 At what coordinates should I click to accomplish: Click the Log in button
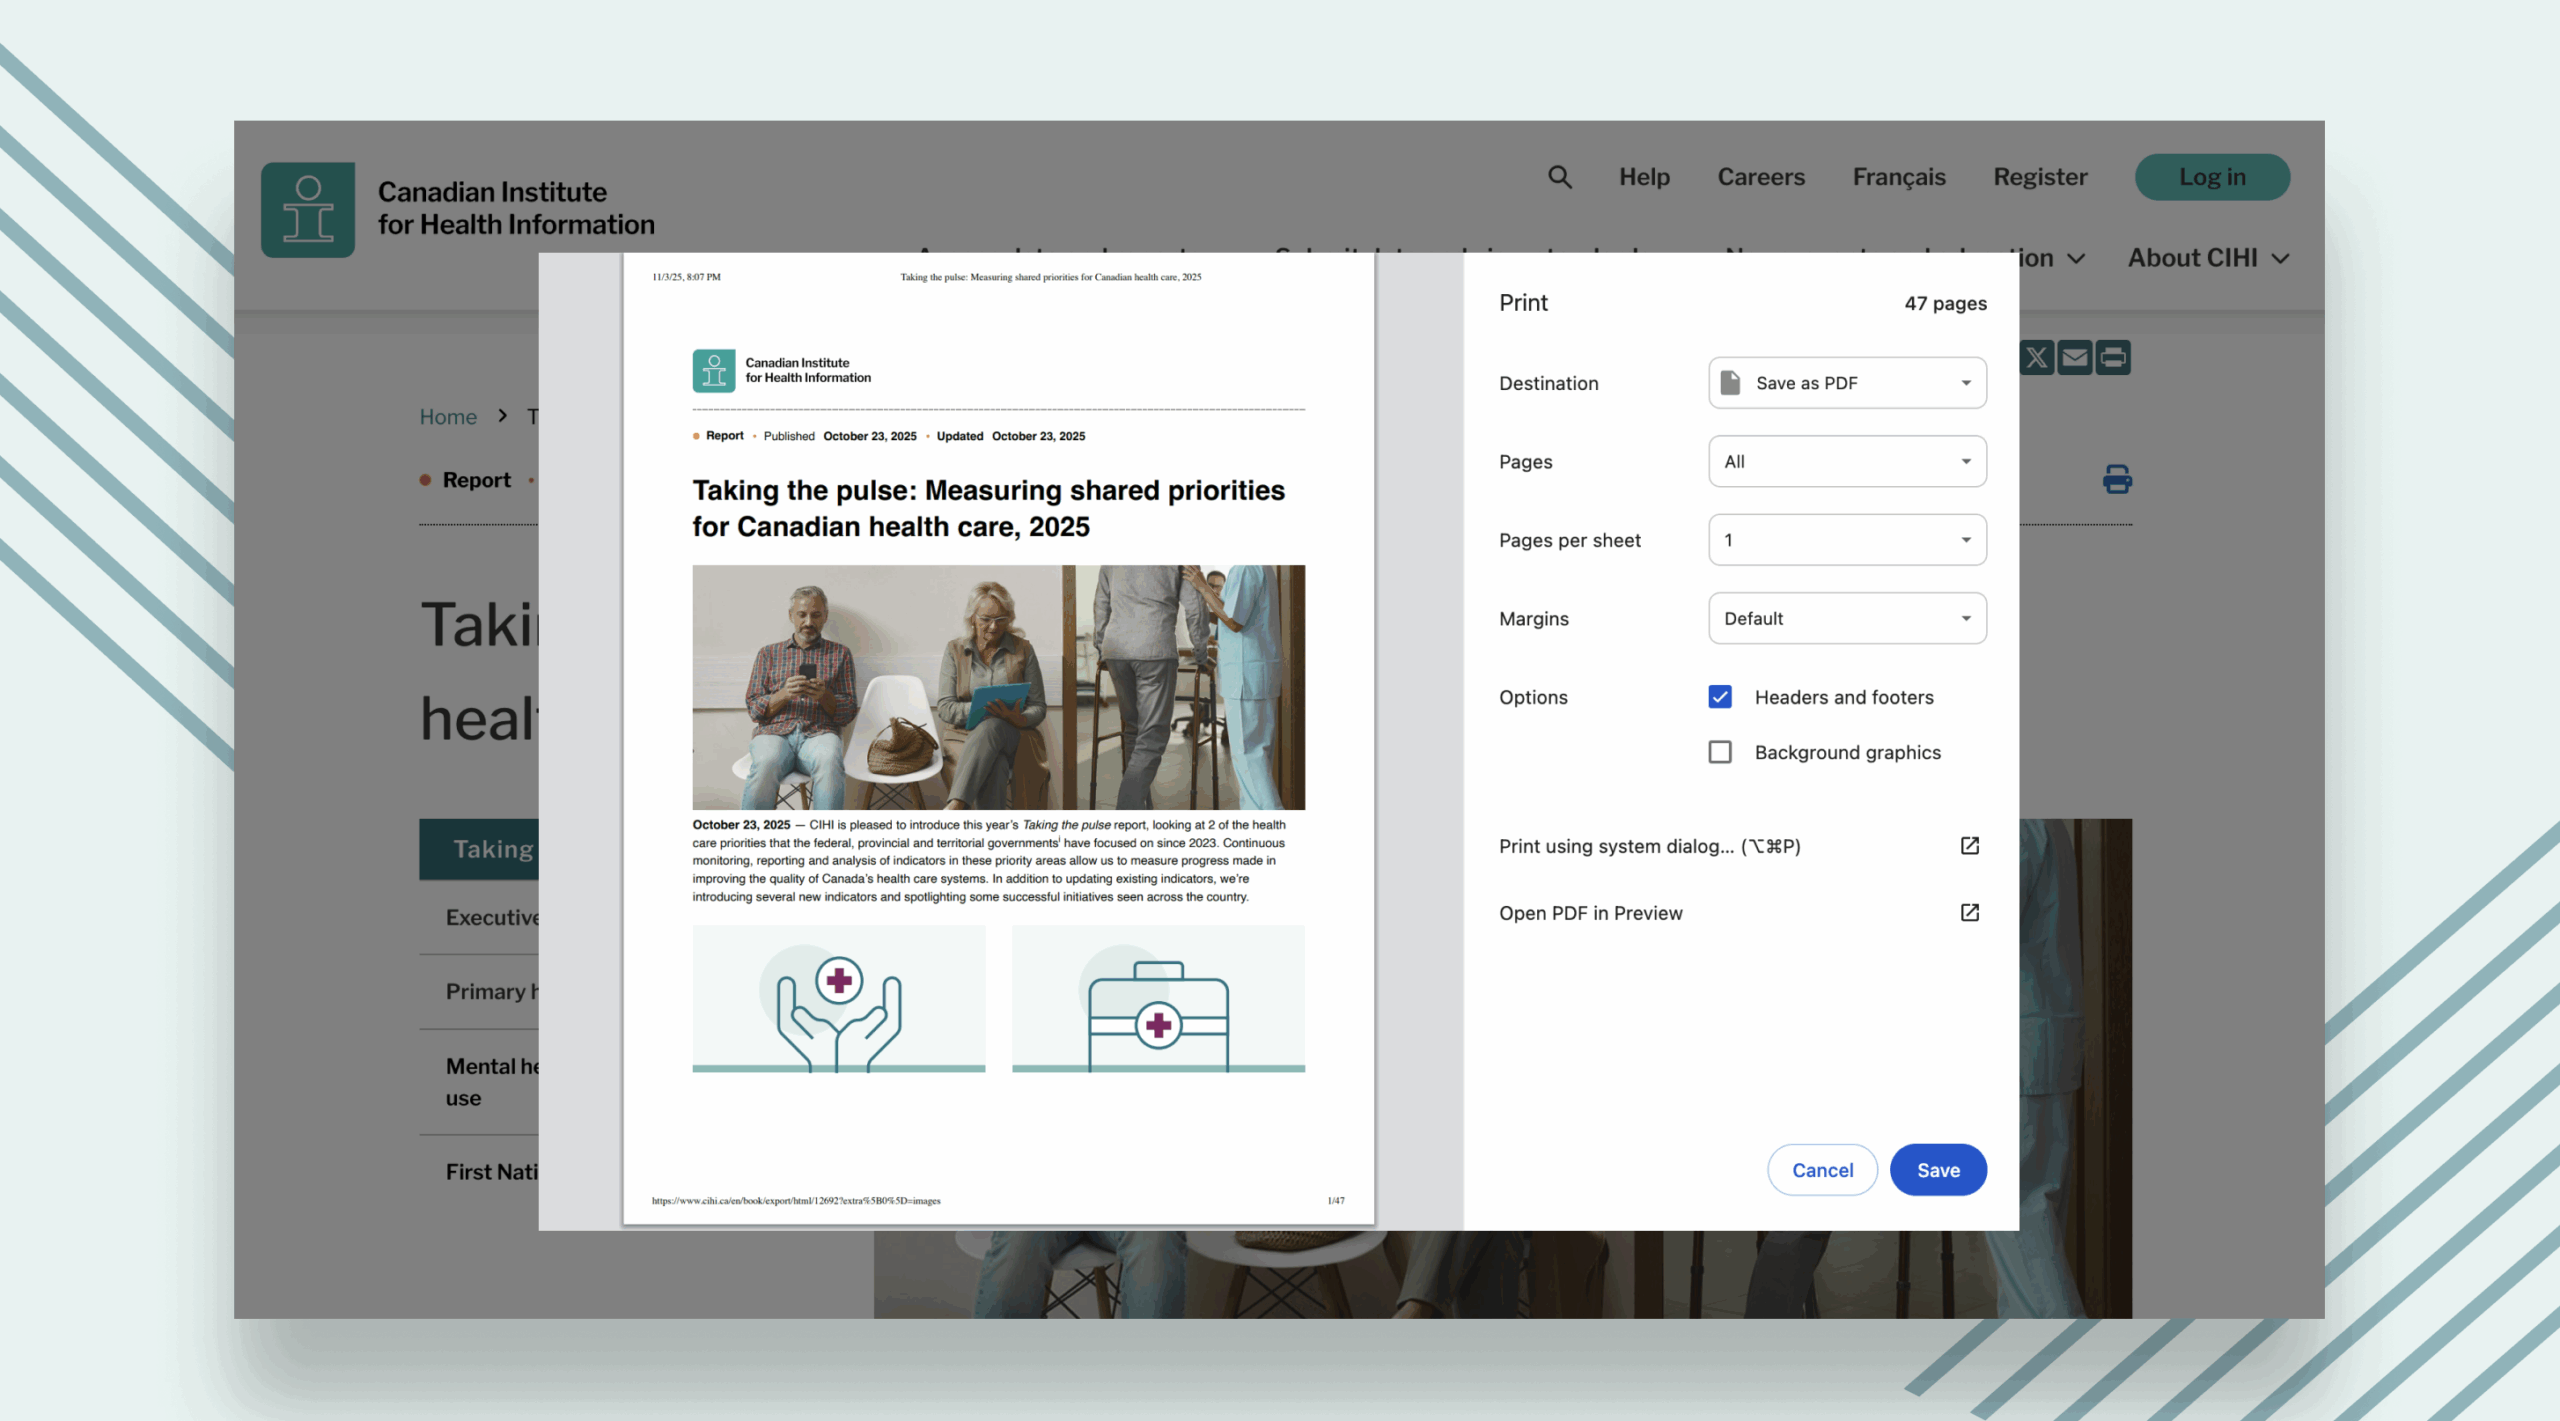(2211, 177)
